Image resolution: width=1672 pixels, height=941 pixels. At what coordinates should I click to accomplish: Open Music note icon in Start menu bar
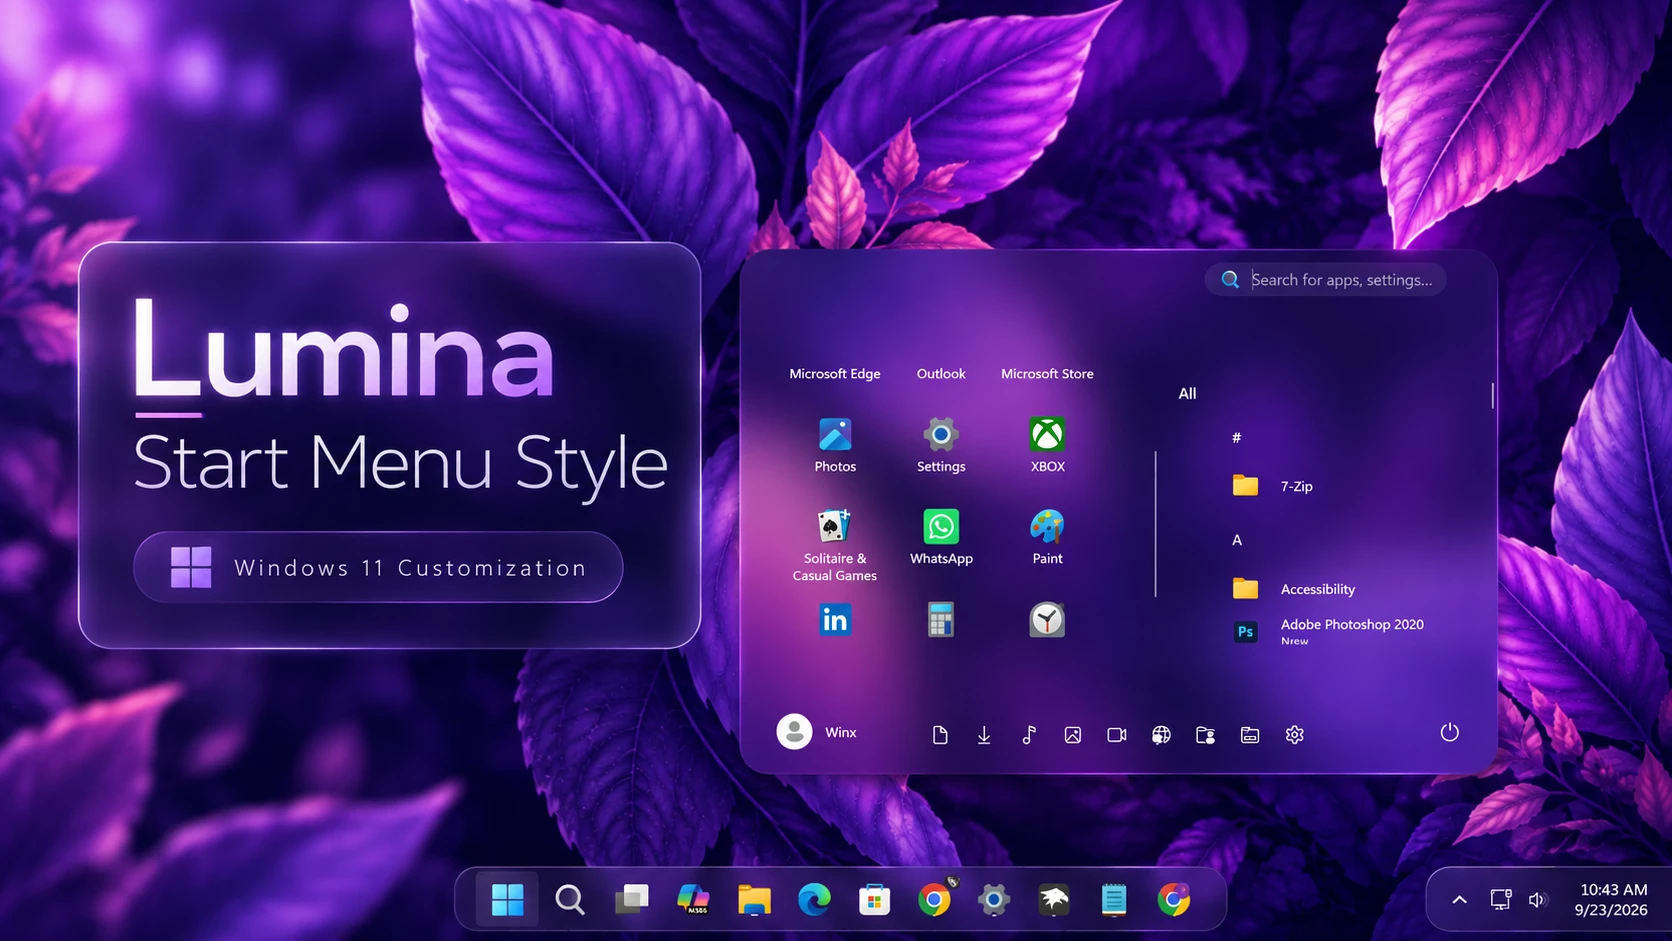pos(1029,735)
